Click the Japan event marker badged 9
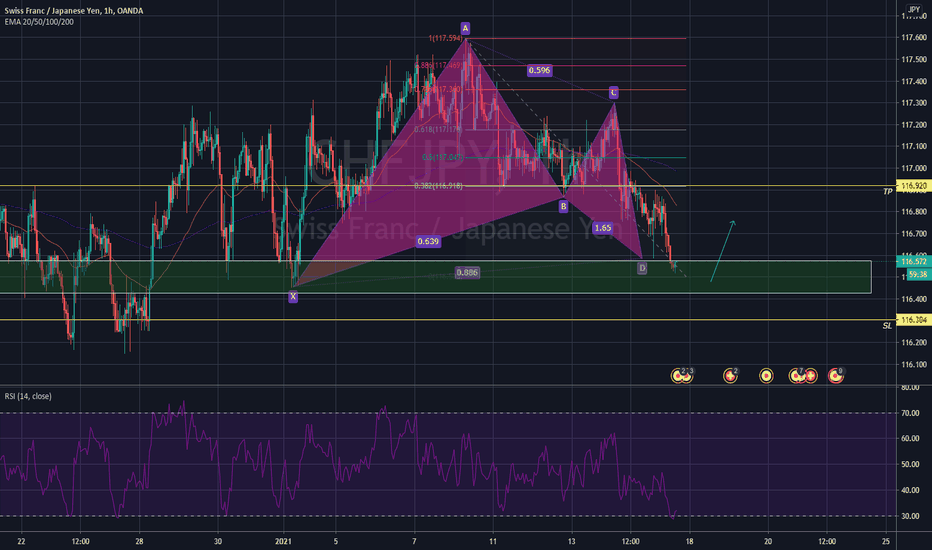 836,376
